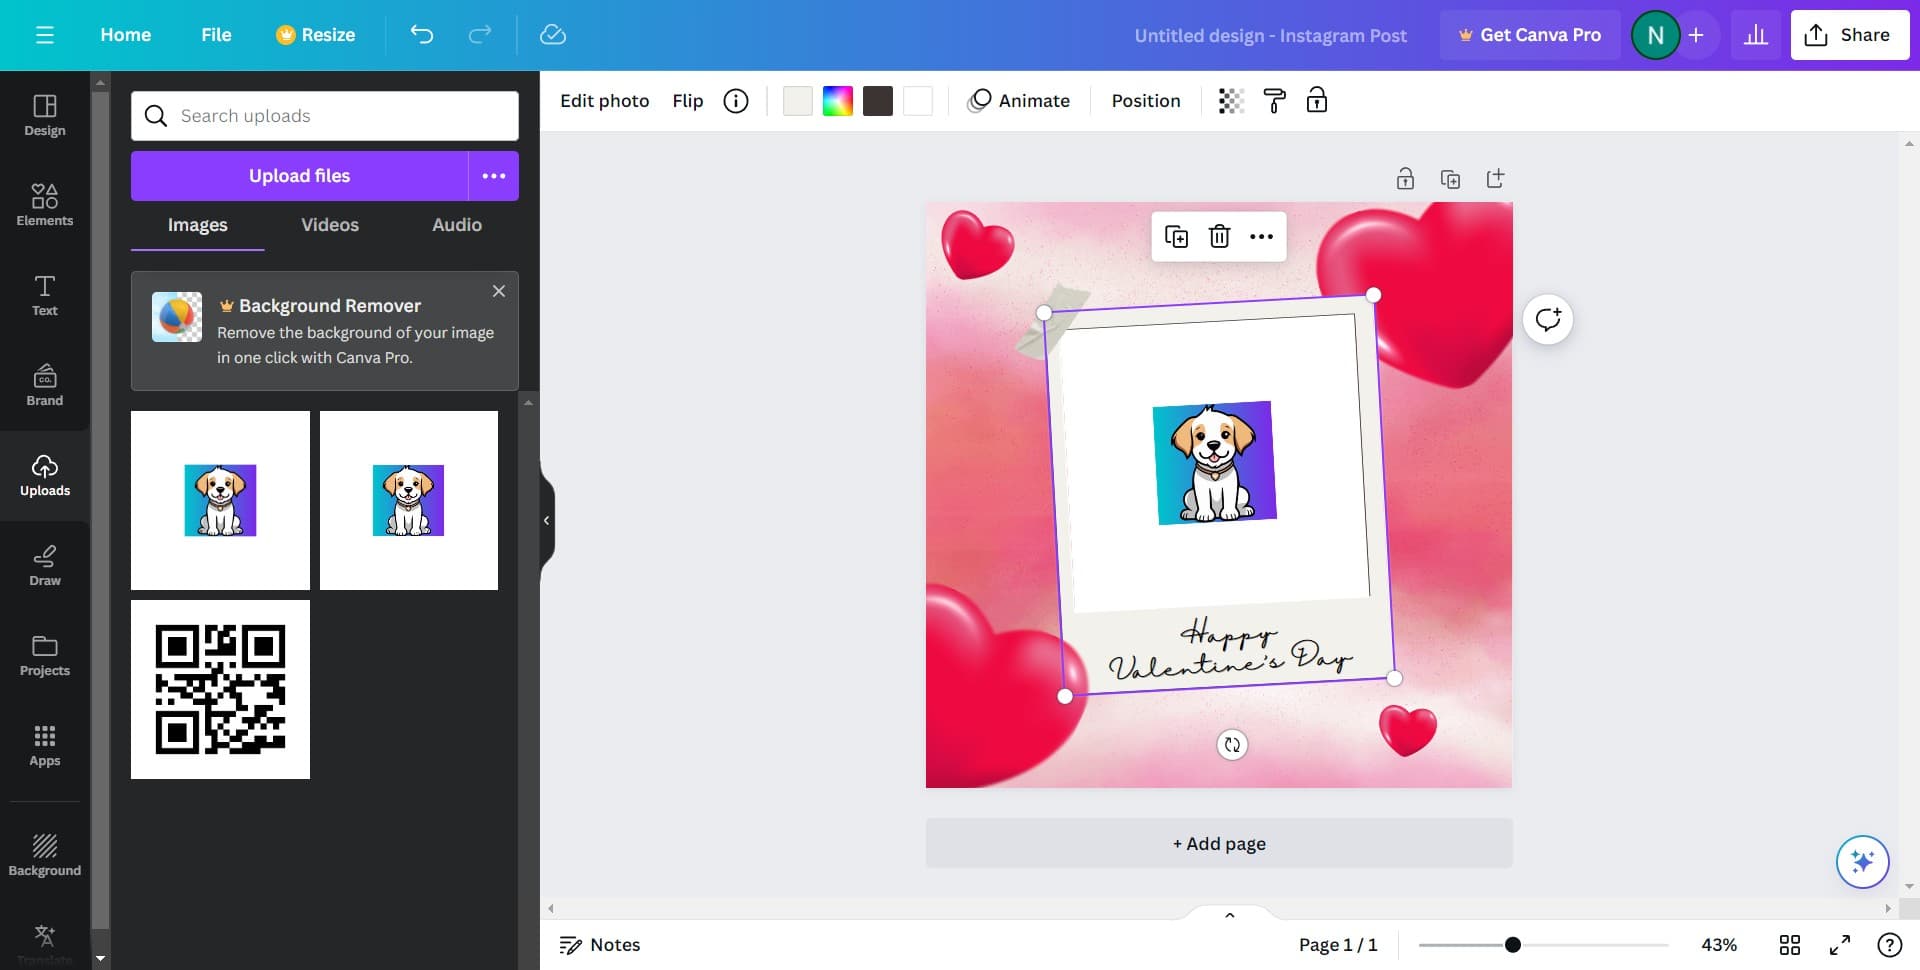Toggle page lock above the canvas
This screenshot has height=970, width=1920.
(x=1405, y=179)
